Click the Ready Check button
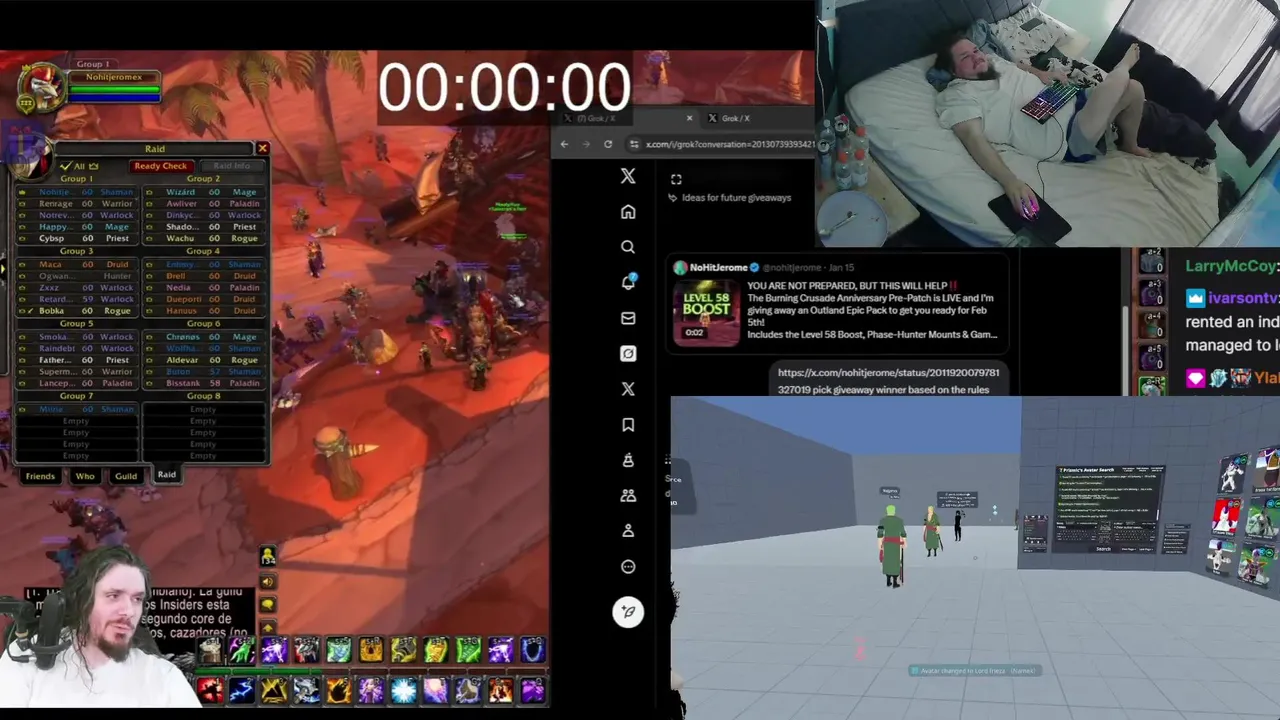 point(160,166)
